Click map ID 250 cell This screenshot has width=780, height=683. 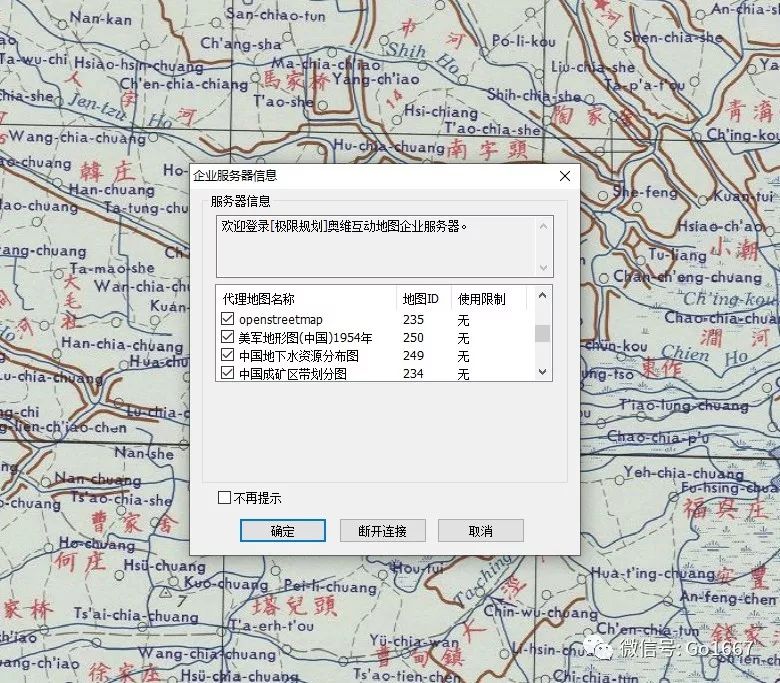(x=413, y=337)
